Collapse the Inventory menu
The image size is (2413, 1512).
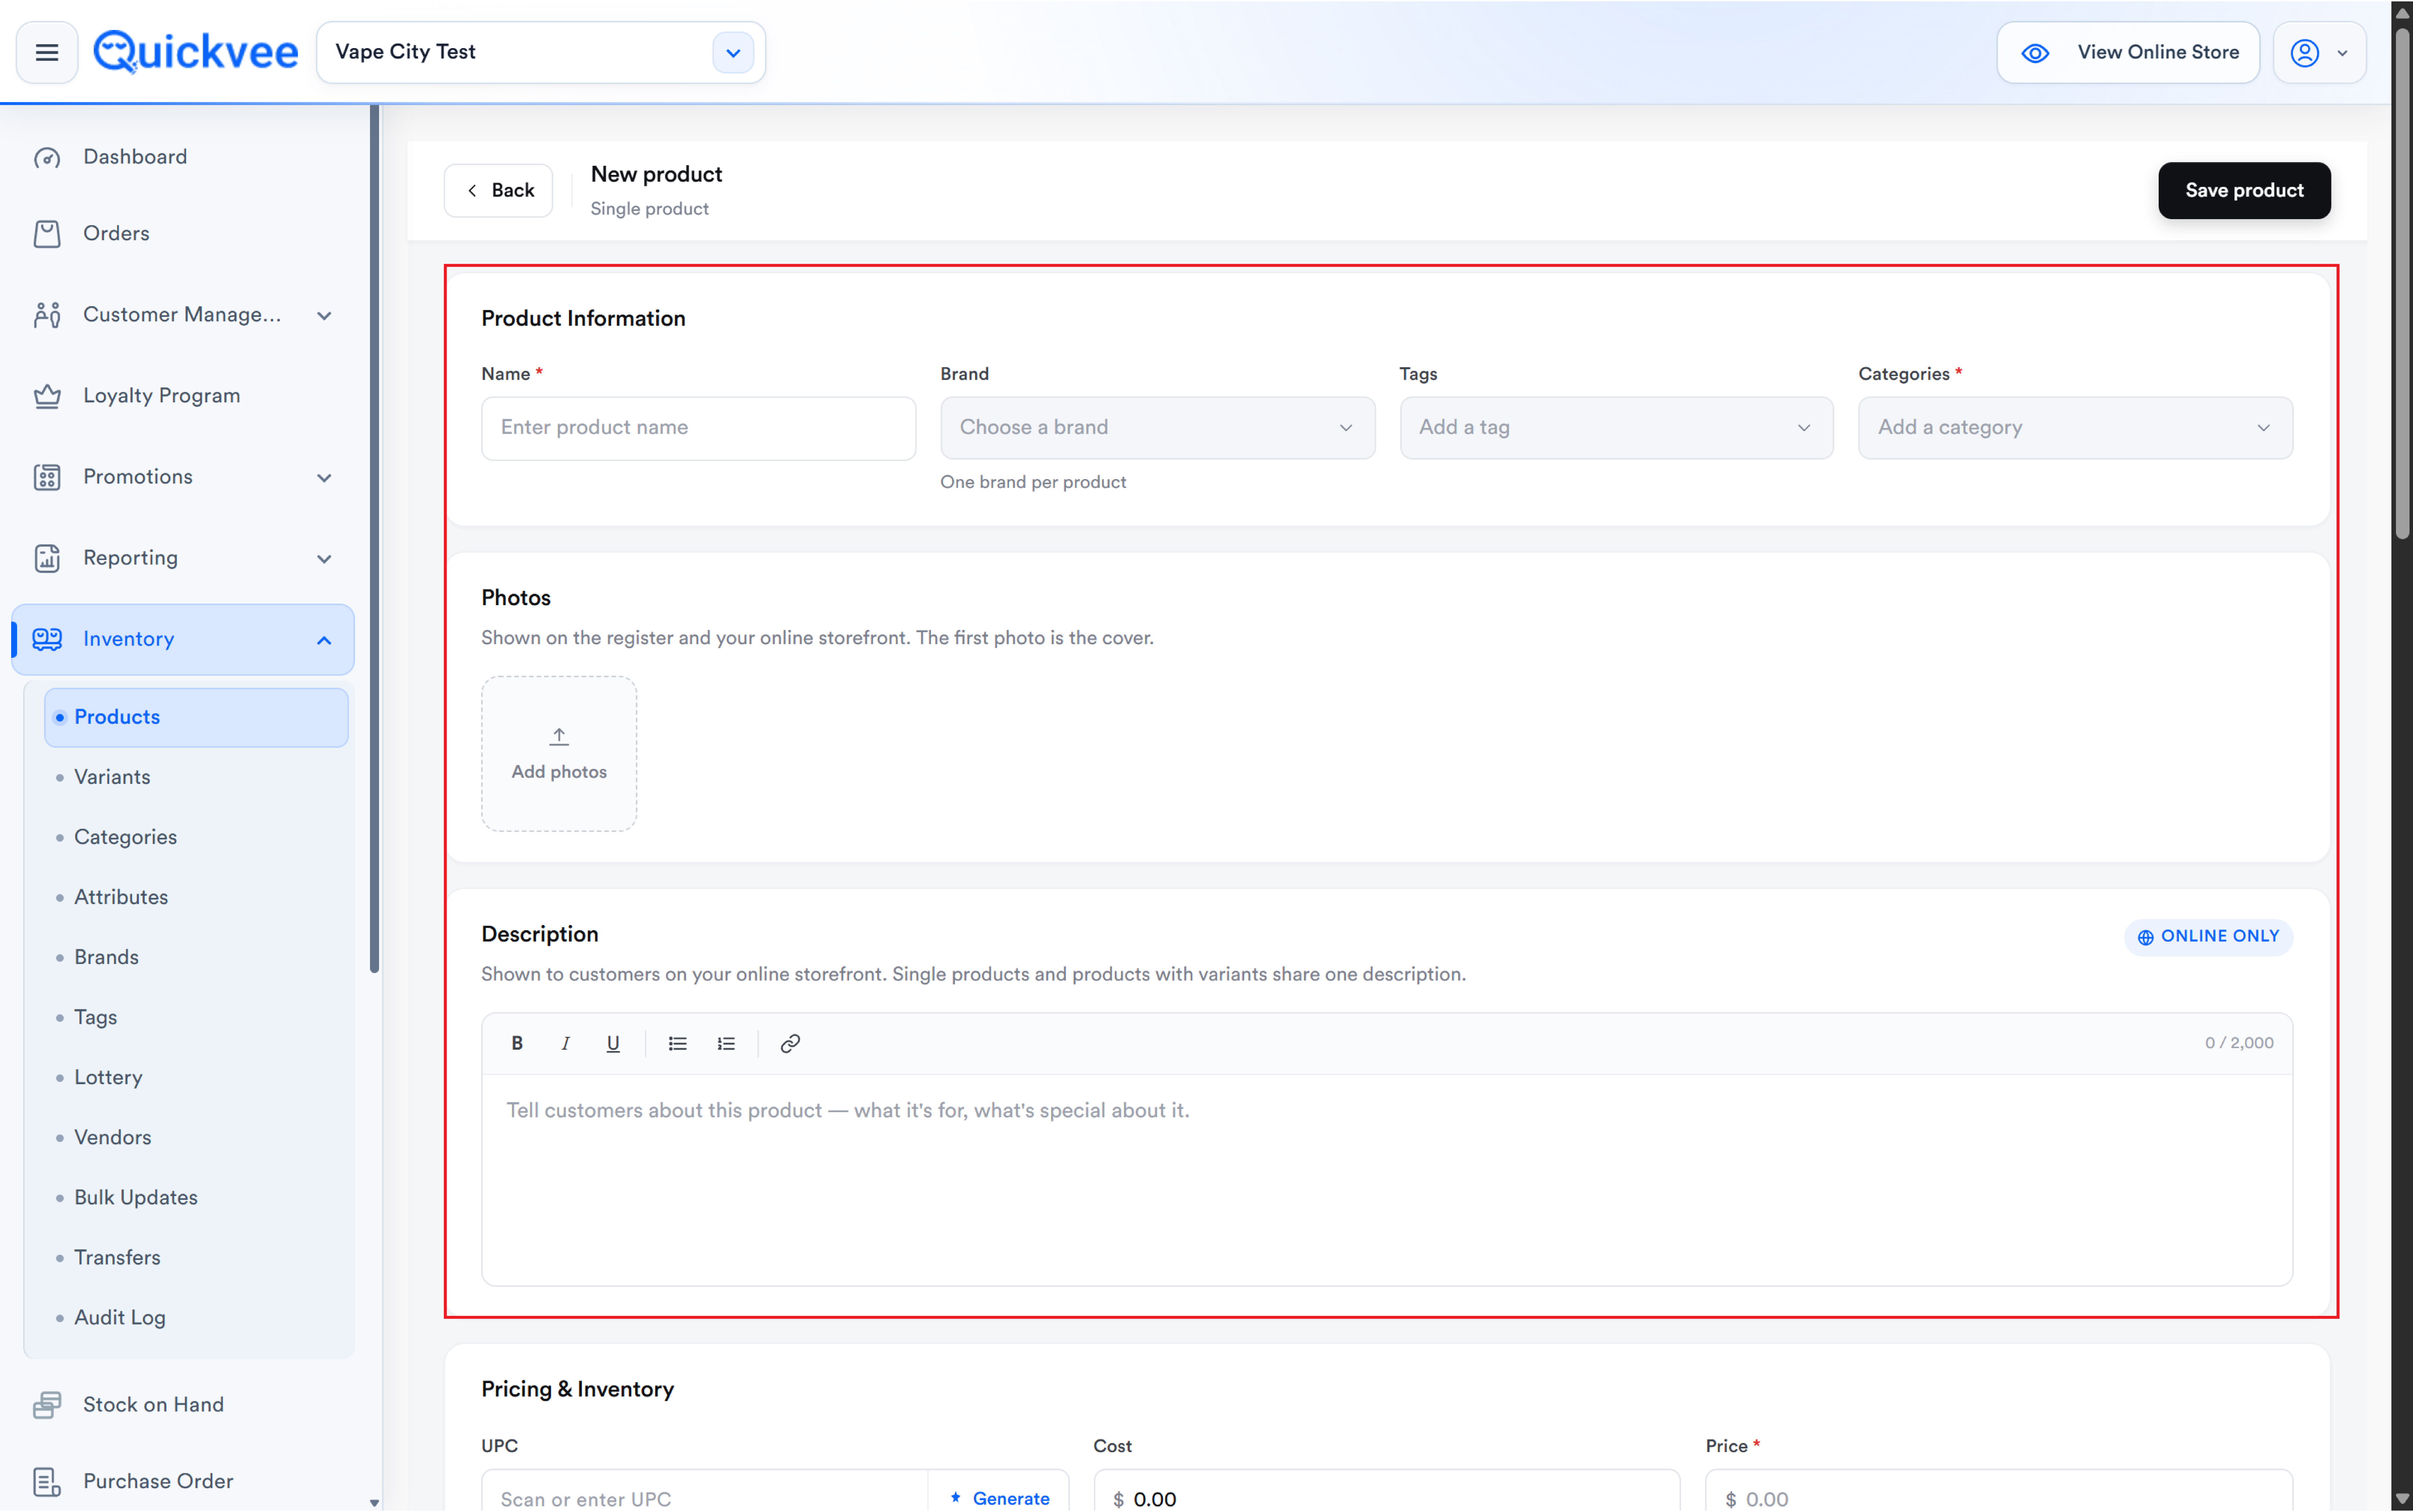click(183, 639)
